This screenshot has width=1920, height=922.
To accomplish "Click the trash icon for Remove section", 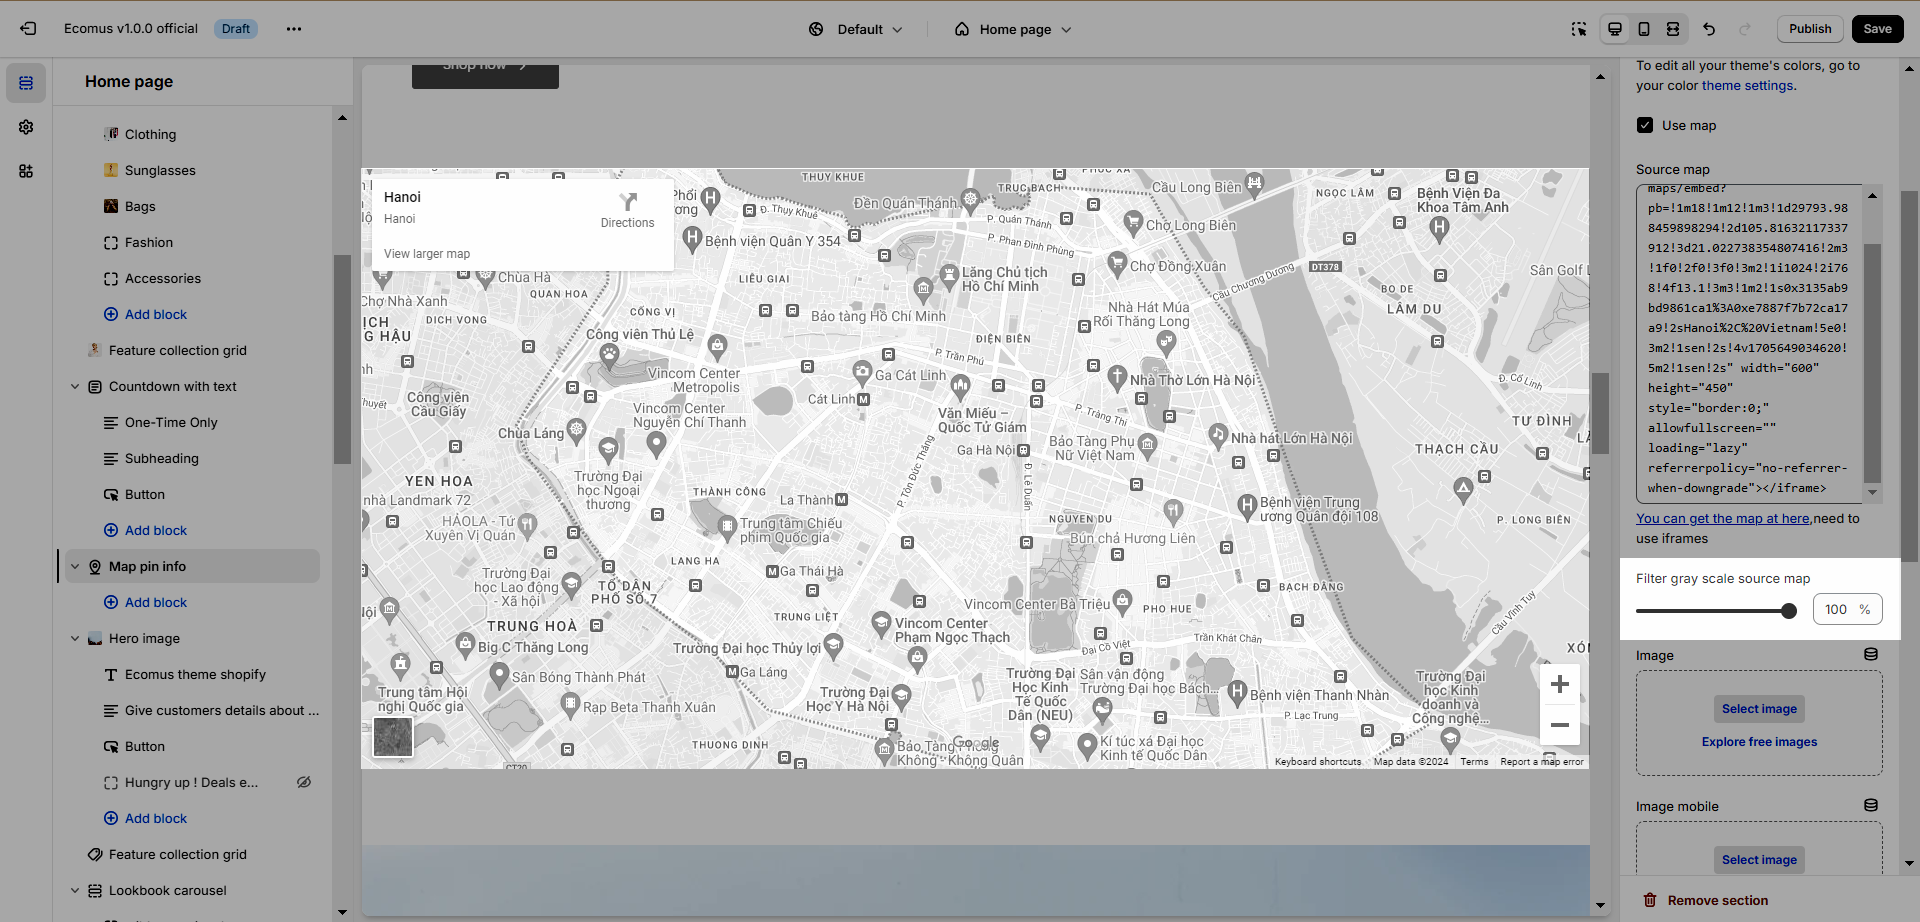I will [x=1650, y=900].
